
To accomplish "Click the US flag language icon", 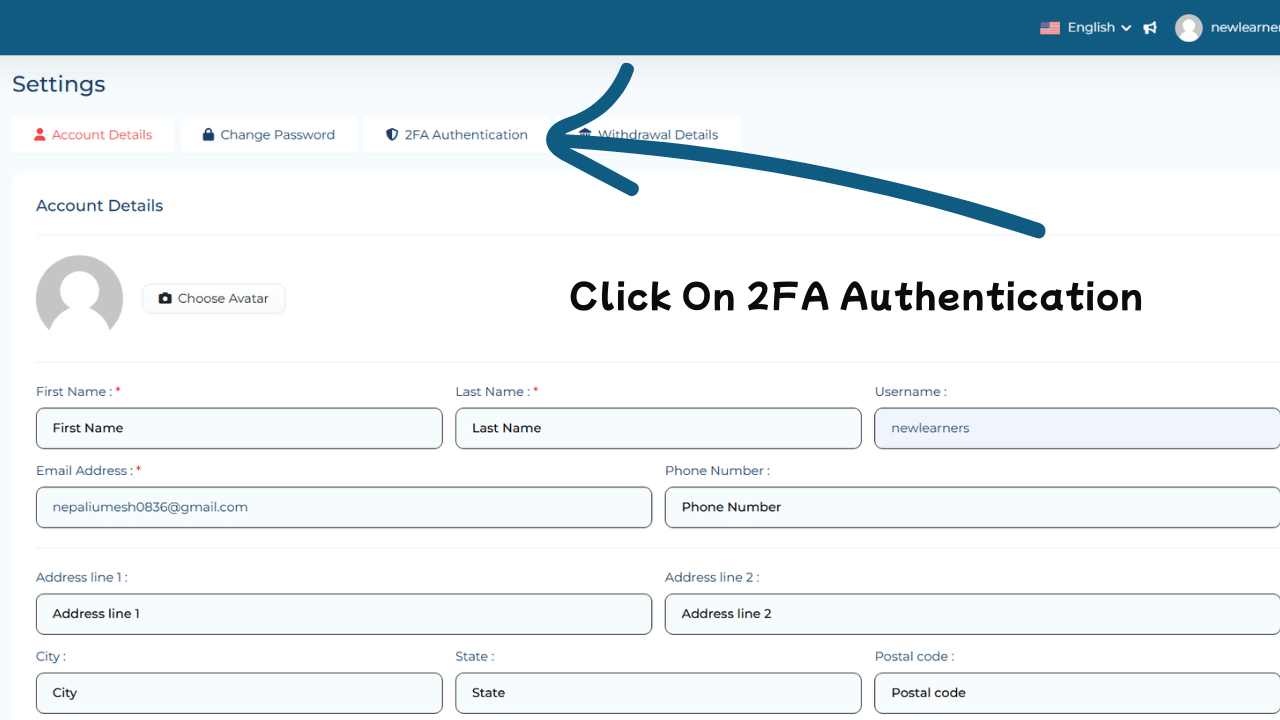I will click(1049, 28).
